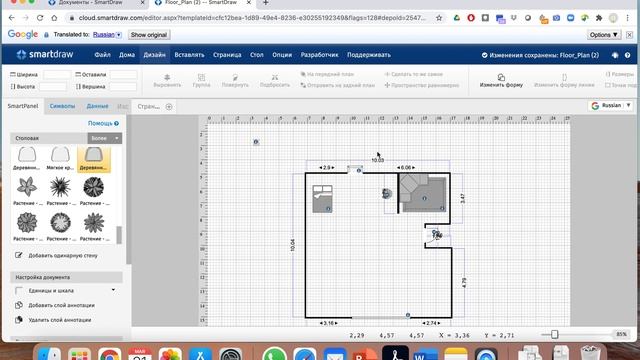Switch to the SmartPanel tab

(23, 106)
